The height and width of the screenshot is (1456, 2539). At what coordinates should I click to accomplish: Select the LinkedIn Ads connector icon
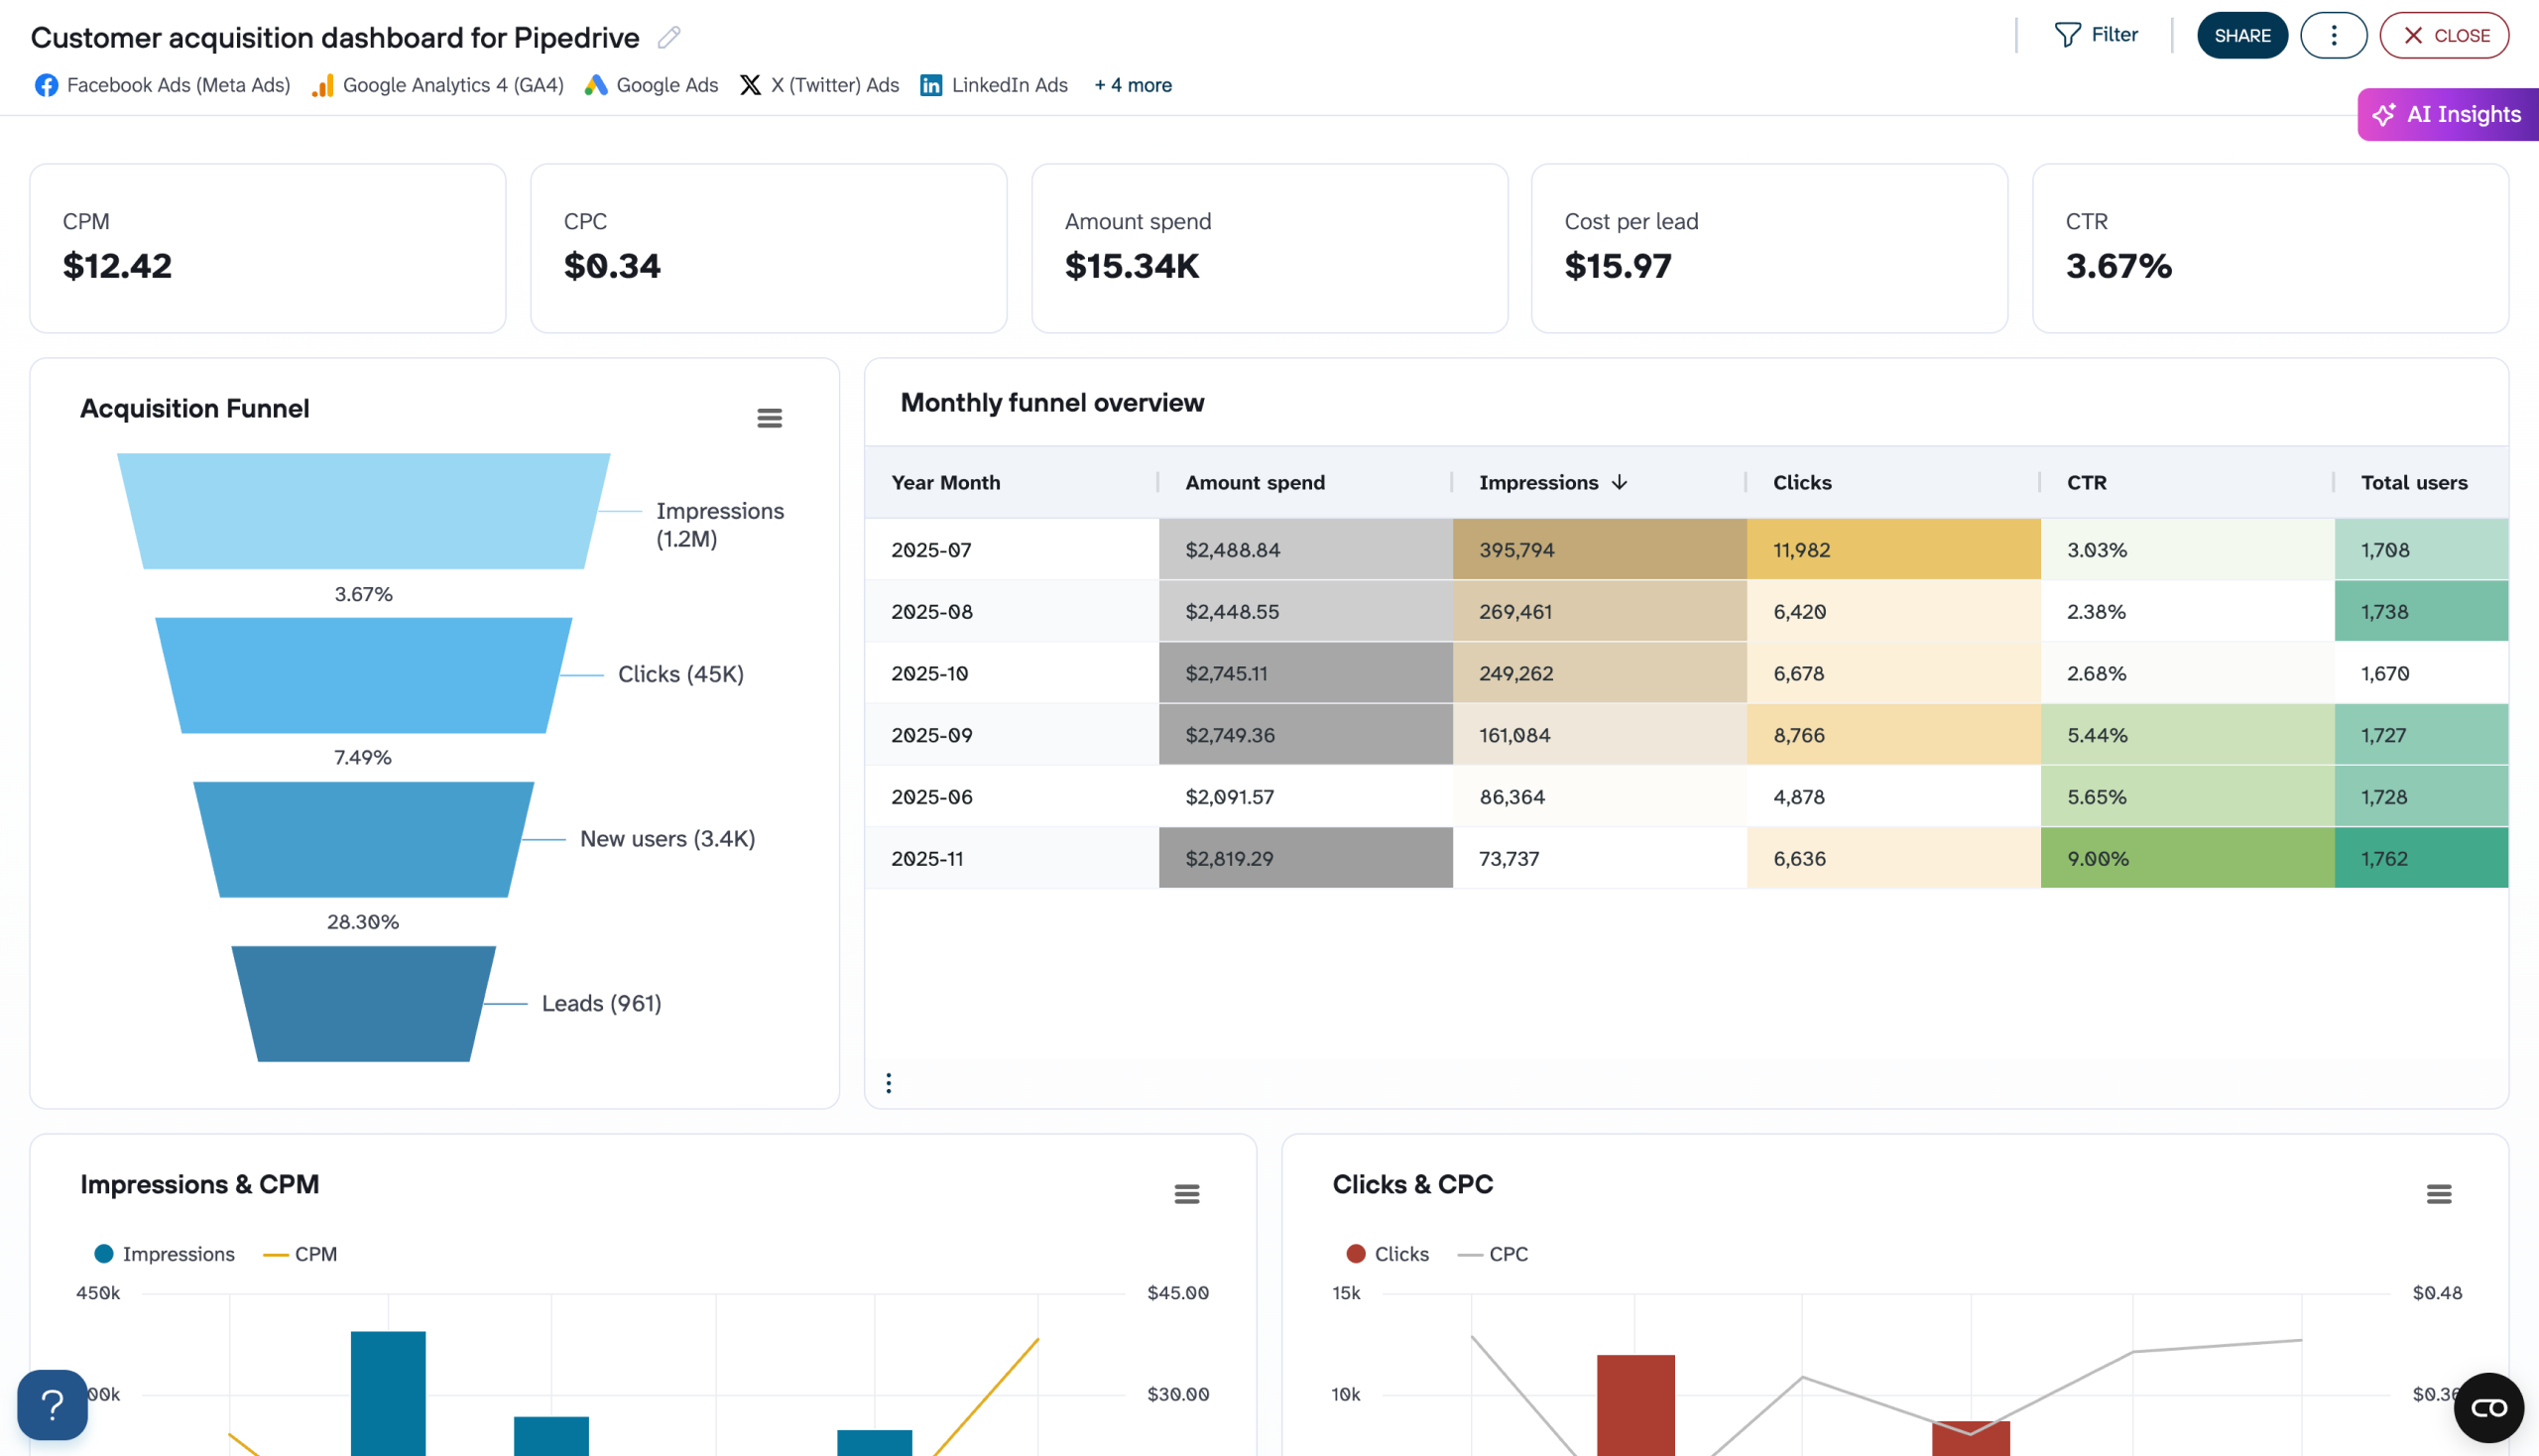click(x=931, y=85)
